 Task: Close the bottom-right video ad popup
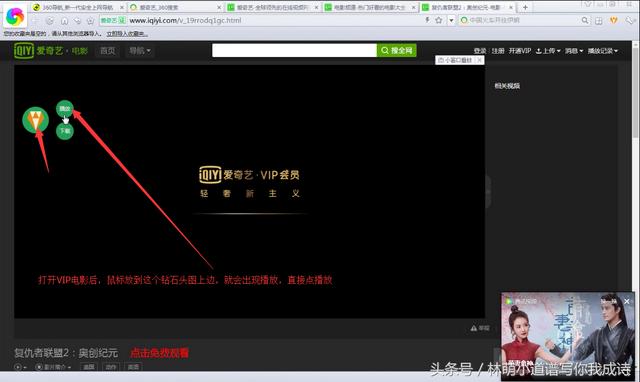click(627, 301)
